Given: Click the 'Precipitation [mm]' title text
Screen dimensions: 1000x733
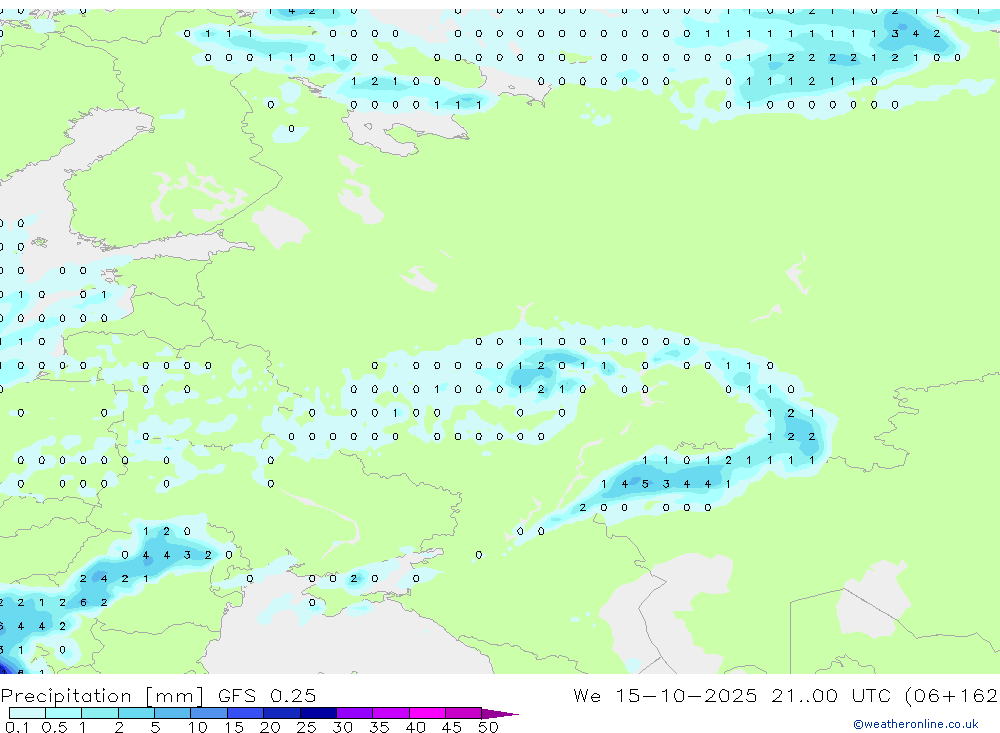Looking at the screenshot, I should (103, 695).
